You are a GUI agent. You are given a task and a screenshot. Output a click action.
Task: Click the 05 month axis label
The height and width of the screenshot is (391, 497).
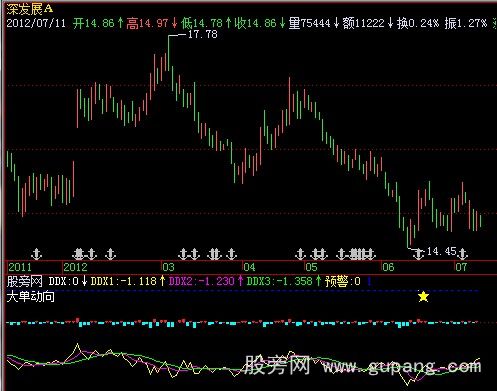point(311,267)
